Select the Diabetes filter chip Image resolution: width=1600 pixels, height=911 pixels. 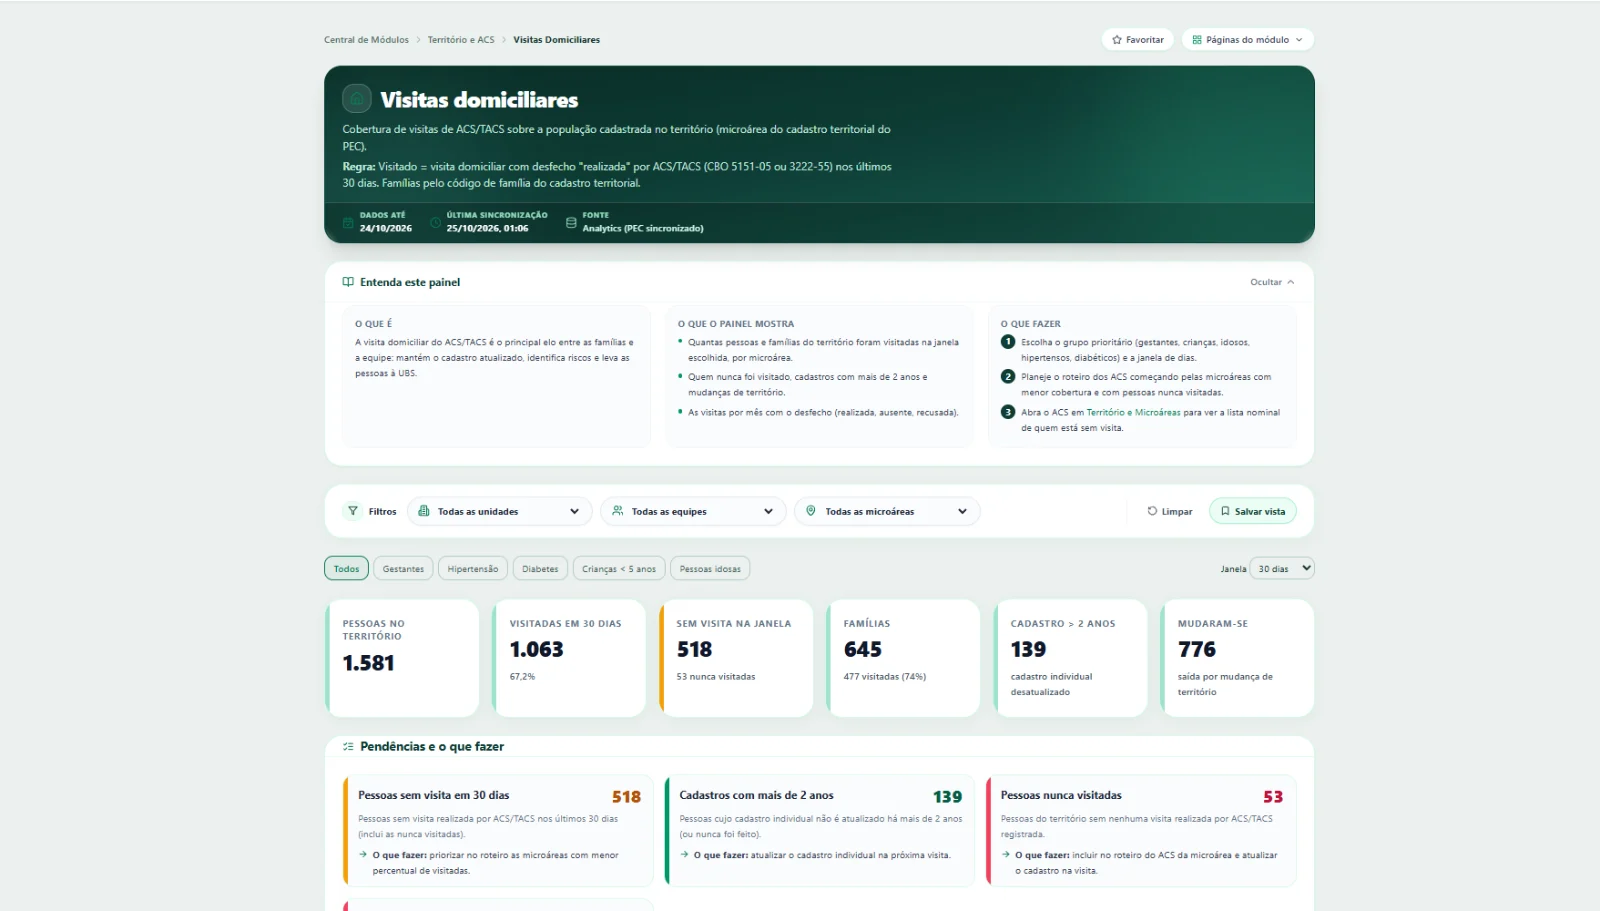pyautogui.click(x=540, y=568)
